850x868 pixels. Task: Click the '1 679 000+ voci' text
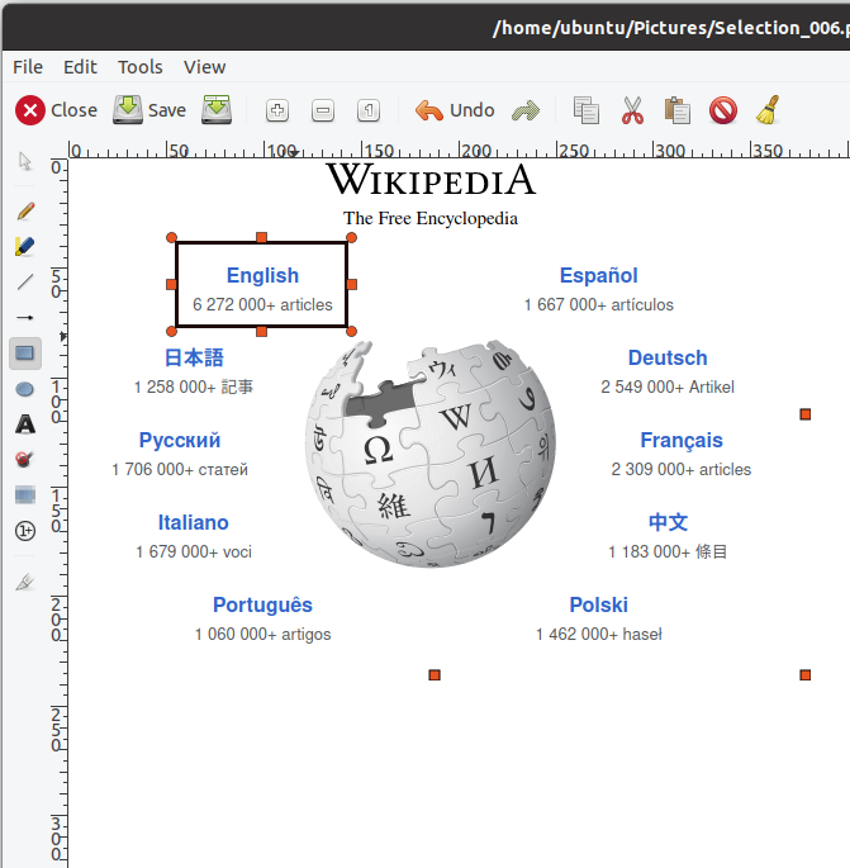193,551
